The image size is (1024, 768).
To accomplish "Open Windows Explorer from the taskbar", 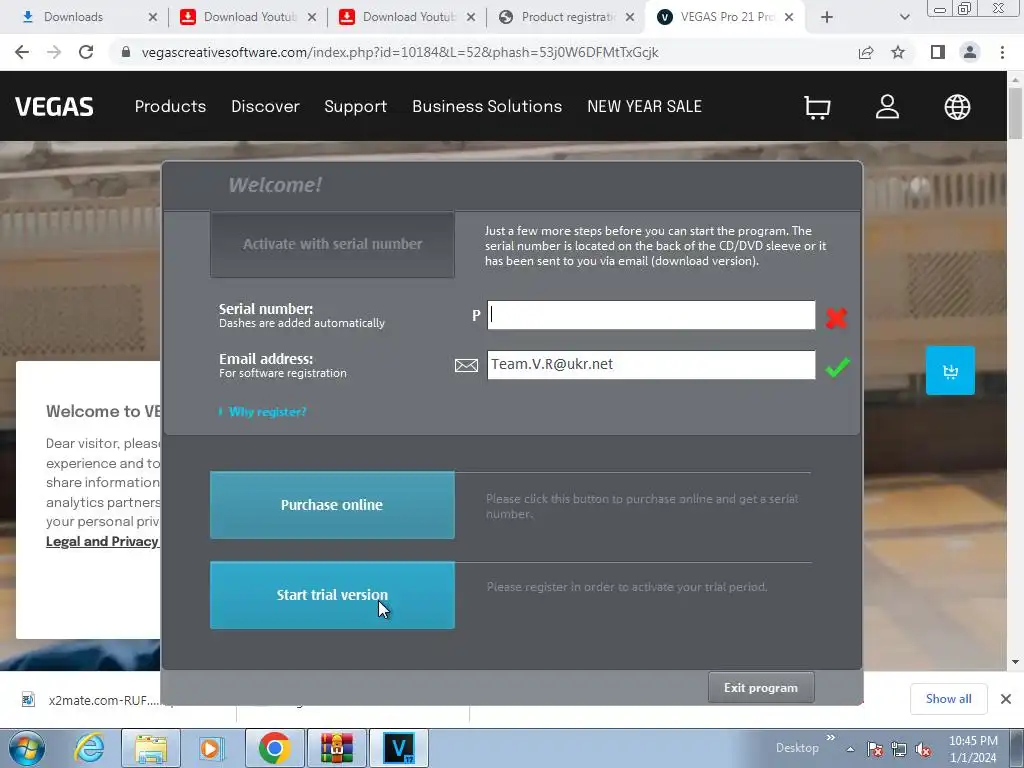I will tap(151, 748).
